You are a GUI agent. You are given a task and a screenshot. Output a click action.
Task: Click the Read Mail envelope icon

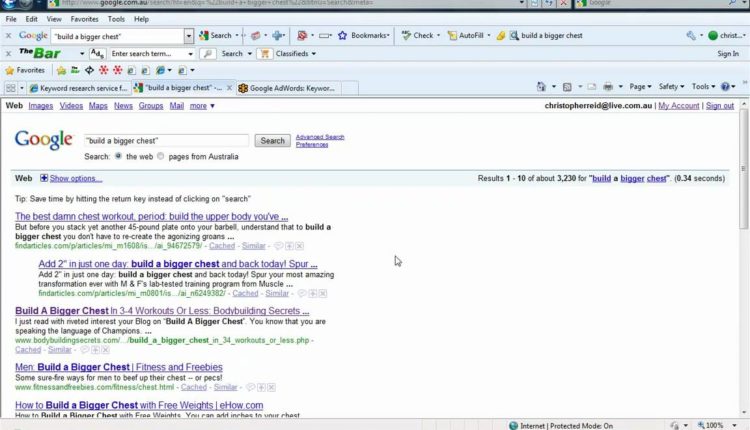(592, 87)
